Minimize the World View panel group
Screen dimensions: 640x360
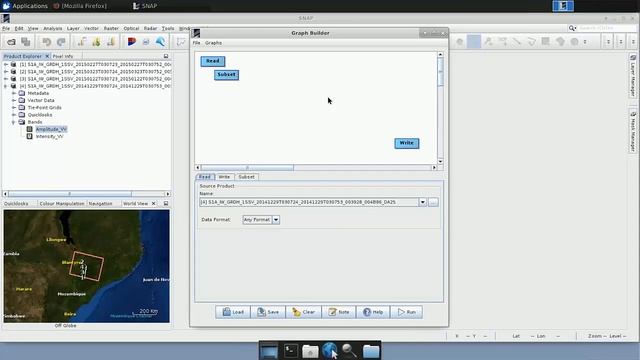pos(166,203)
